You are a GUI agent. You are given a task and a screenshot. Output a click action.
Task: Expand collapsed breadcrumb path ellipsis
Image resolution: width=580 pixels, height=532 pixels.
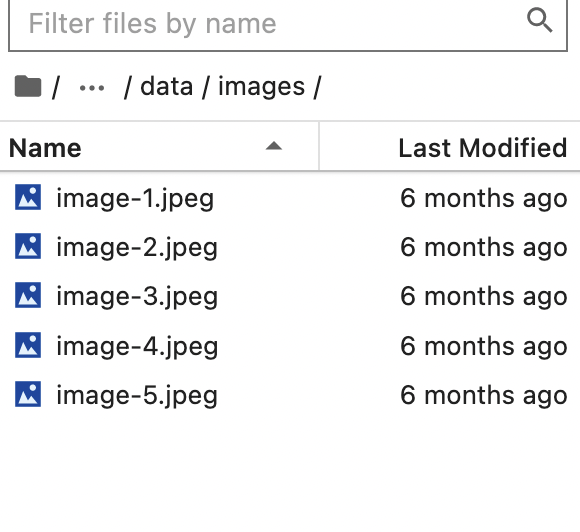(92, 88)
